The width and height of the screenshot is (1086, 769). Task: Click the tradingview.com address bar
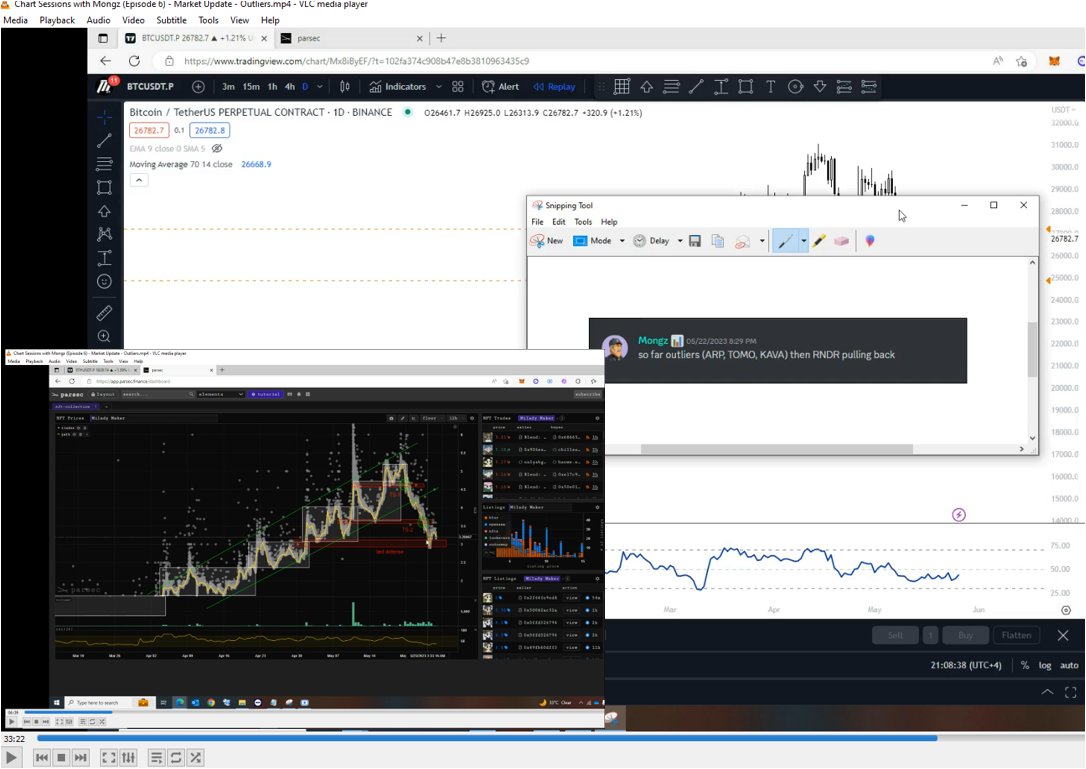coord(356,61)
